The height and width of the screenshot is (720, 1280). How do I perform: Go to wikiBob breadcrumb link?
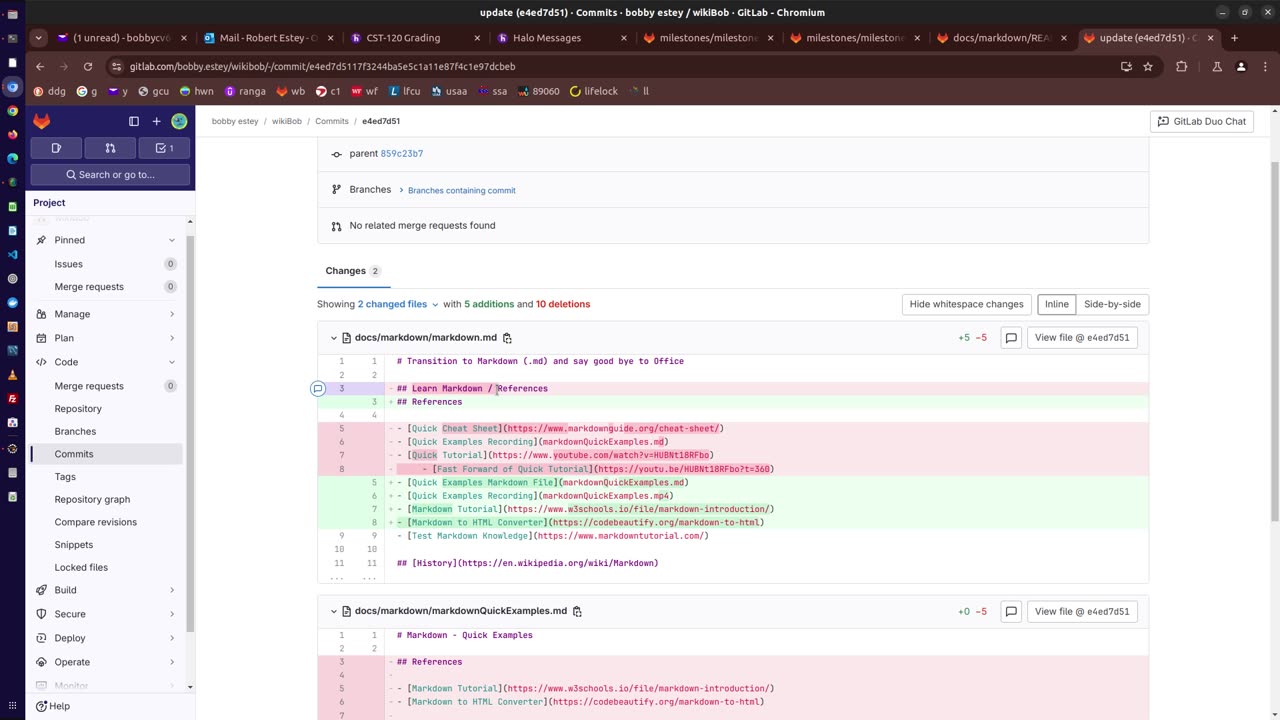tap(287, 121)
